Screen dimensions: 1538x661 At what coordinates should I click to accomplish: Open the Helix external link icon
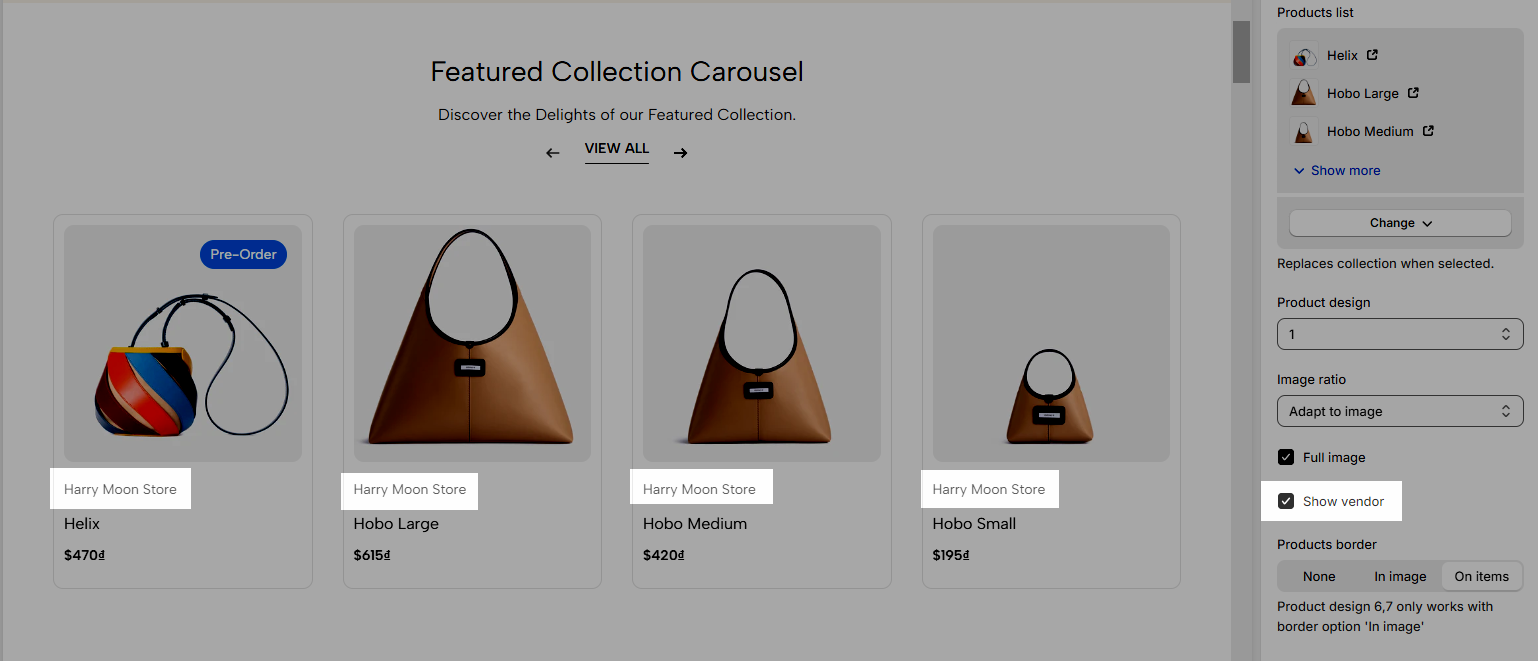point(1372,55)
